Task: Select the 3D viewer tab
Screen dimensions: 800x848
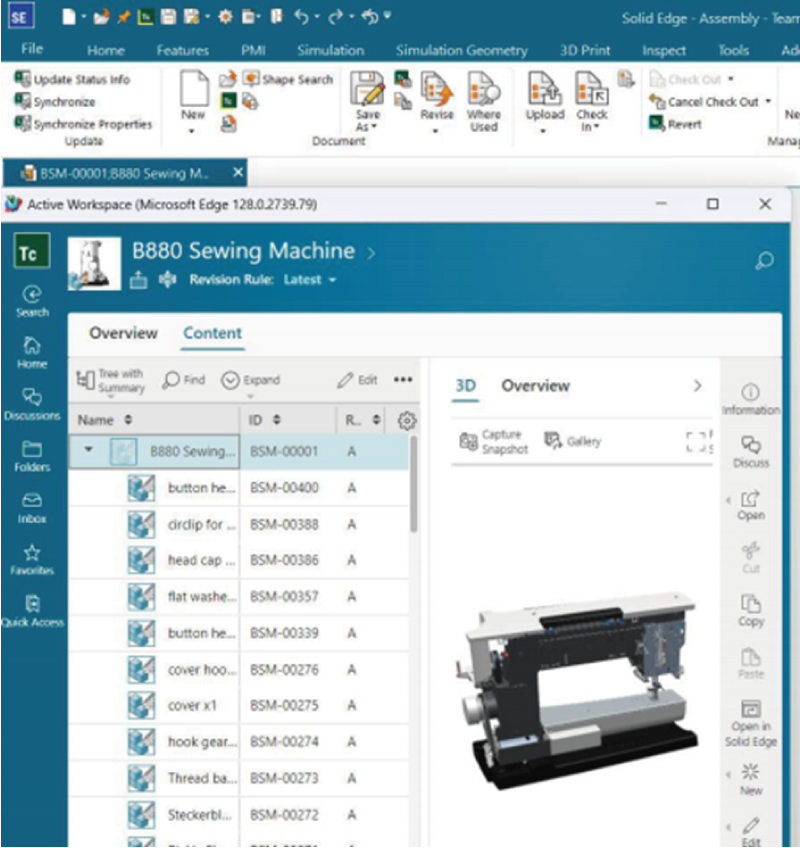Action: [x=466, y=386]
